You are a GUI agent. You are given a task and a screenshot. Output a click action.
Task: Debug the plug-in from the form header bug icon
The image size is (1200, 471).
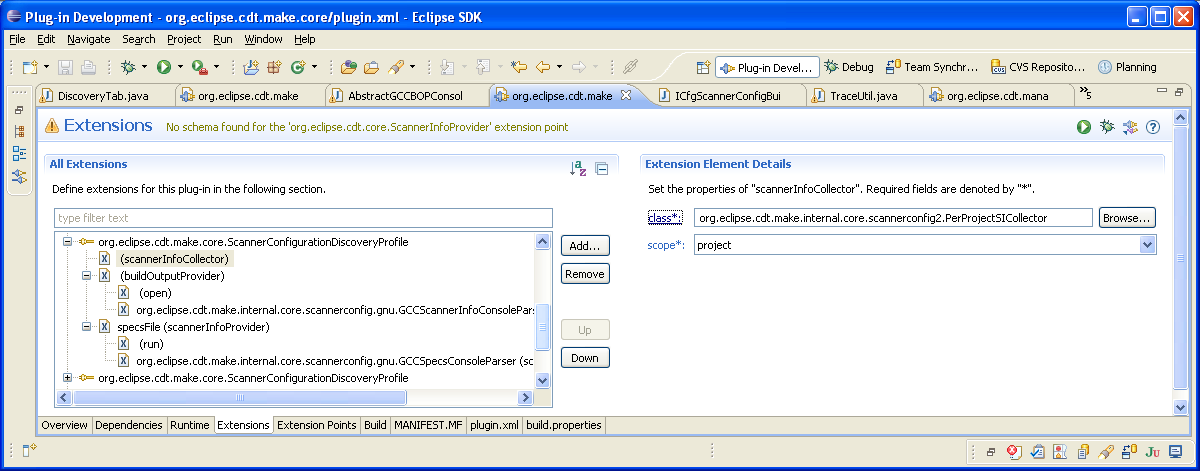(1106, 127)
